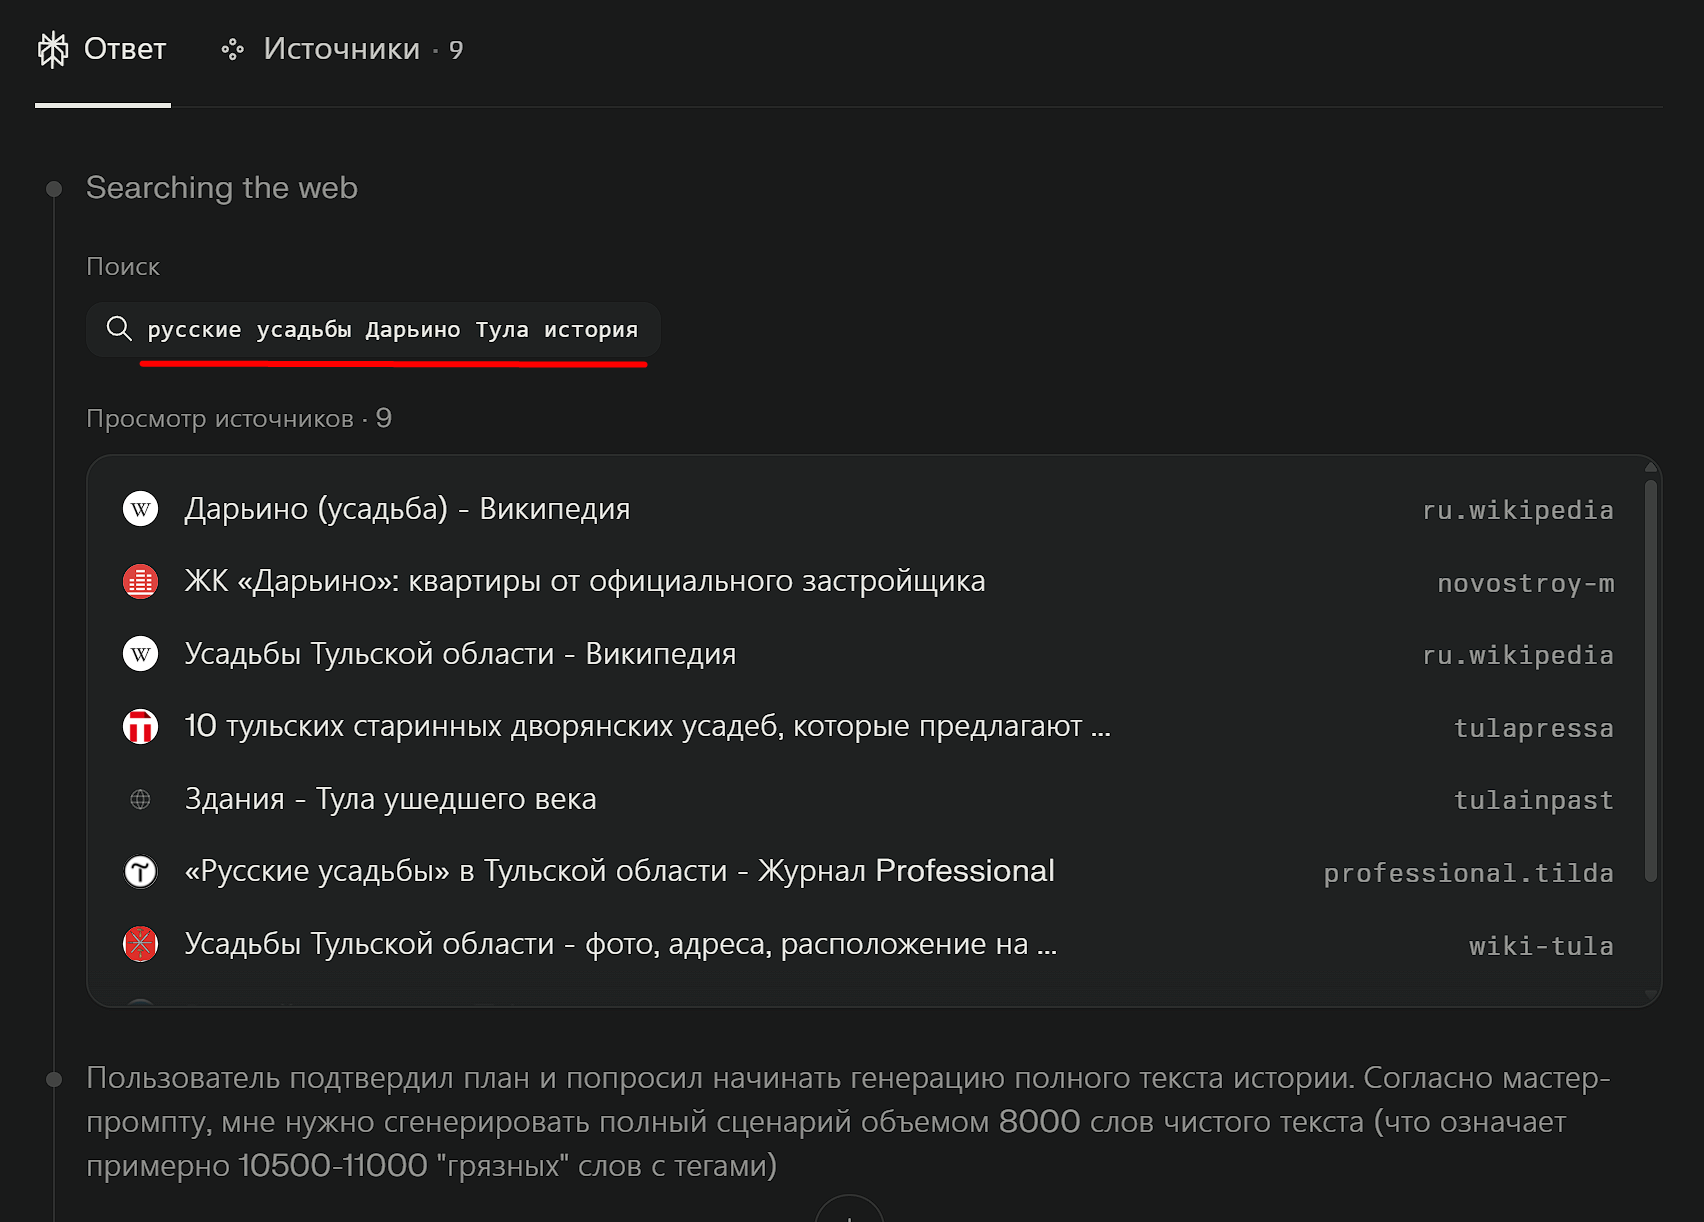Screen dimensions: 1704x1222
Task: Collapse the Searching the web step
Action: pyautogui.click(x=221, y=188)
